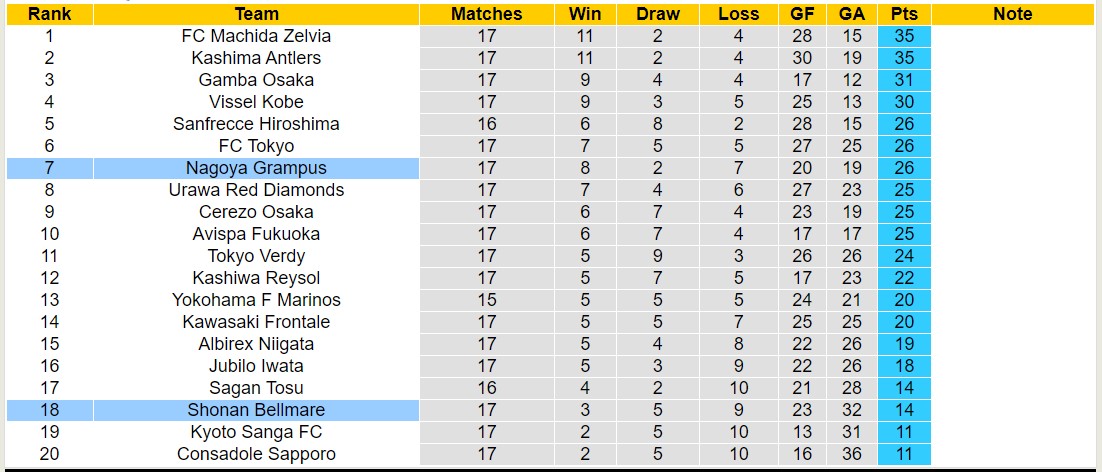Click Consadole Sapporo in last row

(256, 454)
